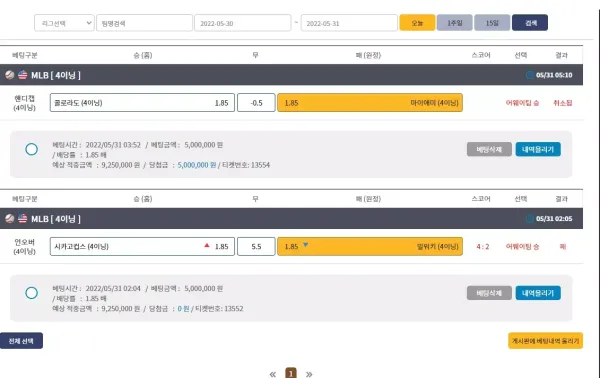Click MLB [ 4이닝 ] header of 02:05 game
The width and height of the screenshot is (600, 378).
[x=56, y=219]
